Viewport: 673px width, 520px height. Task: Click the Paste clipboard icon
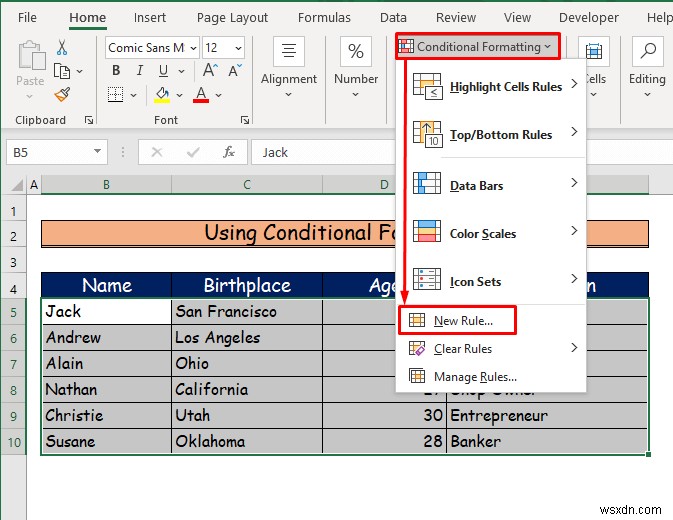[31, 55]
